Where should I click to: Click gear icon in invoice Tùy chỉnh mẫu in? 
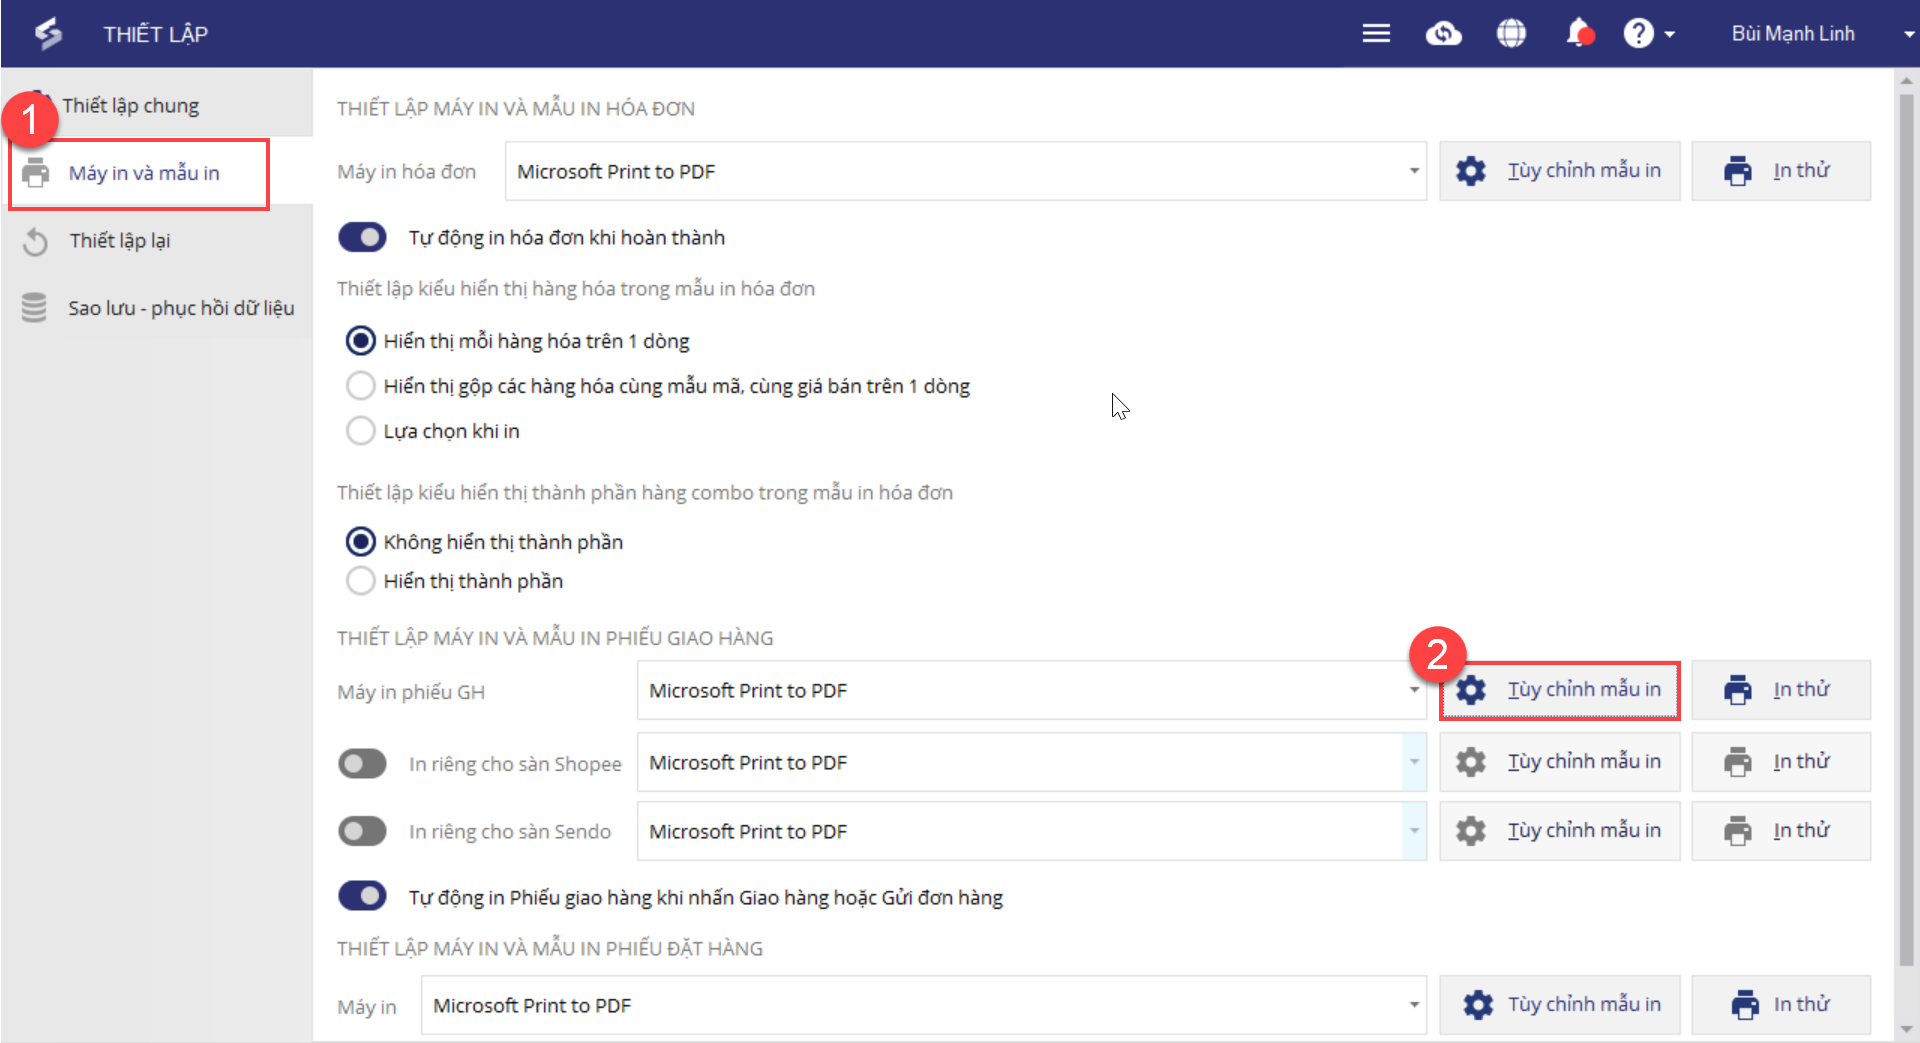[1471, 171]
